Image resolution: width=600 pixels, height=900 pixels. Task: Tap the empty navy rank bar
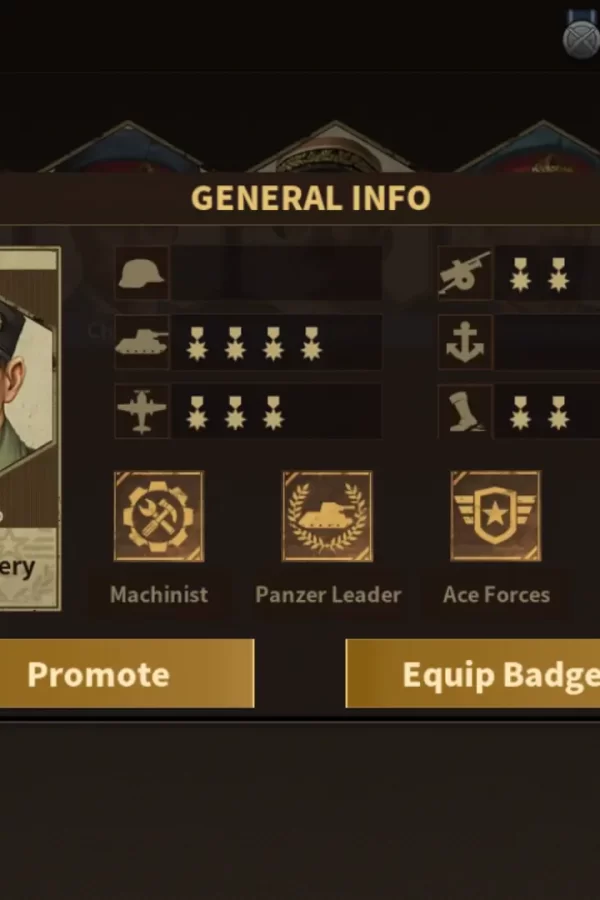(548, 343)
